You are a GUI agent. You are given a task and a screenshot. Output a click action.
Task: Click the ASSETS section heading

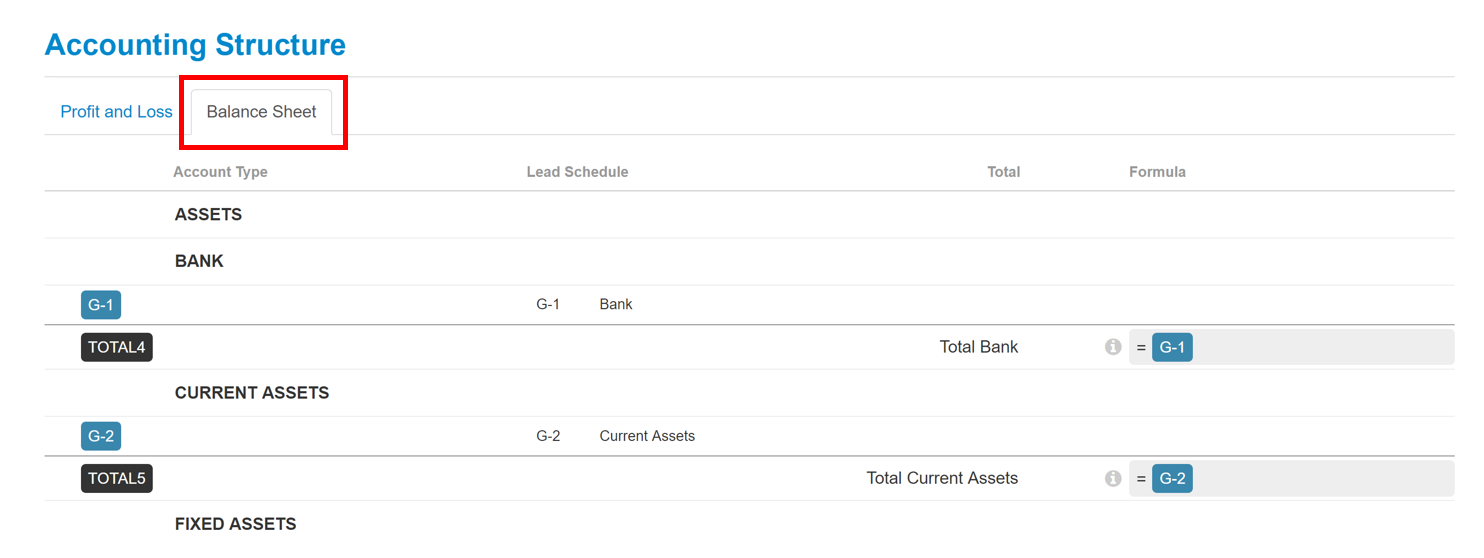click(208, 214)
